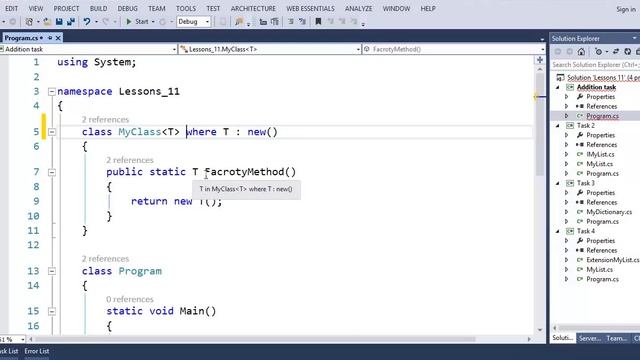Click the Find in Files icon
The height and width of the screenshot is (360, 640).
click(239, 22)
